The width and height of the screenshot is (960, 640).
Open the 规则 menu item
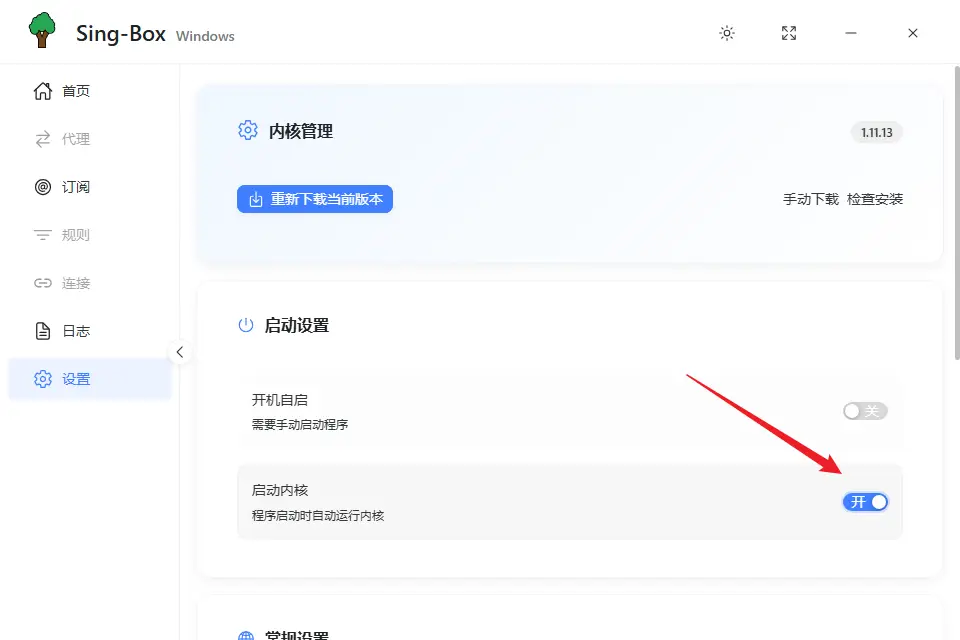(x=76, y=235)
